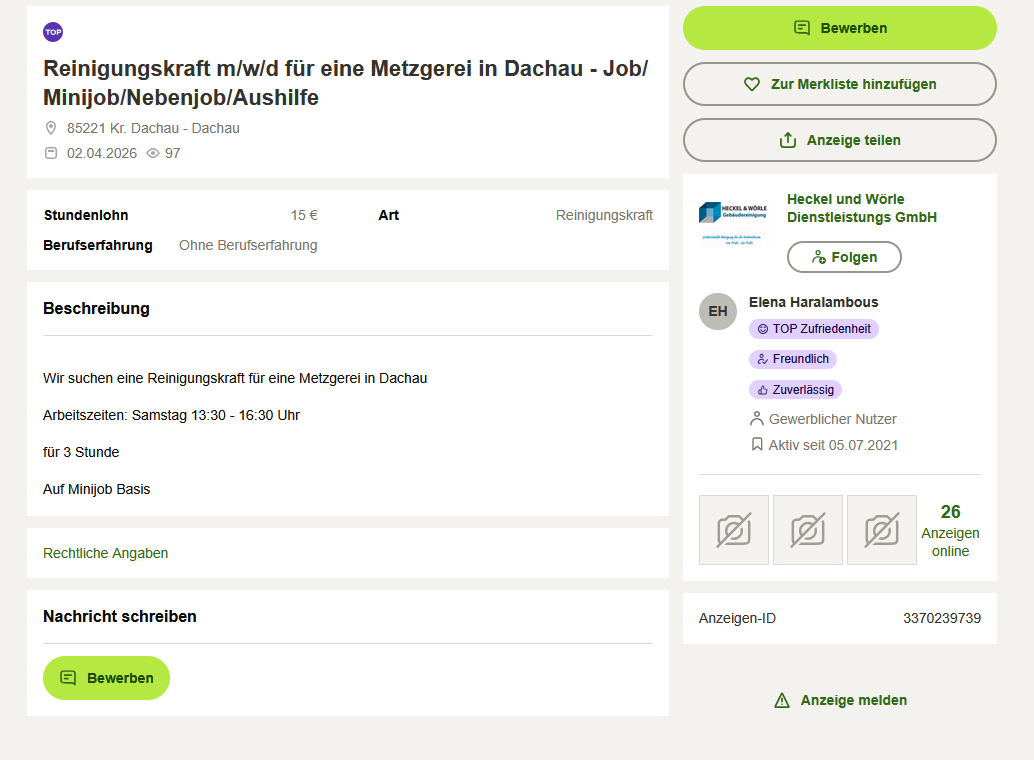Click the text für 3 Stunde
This screenshot has width=1034, height=760.
coord(81,453)
